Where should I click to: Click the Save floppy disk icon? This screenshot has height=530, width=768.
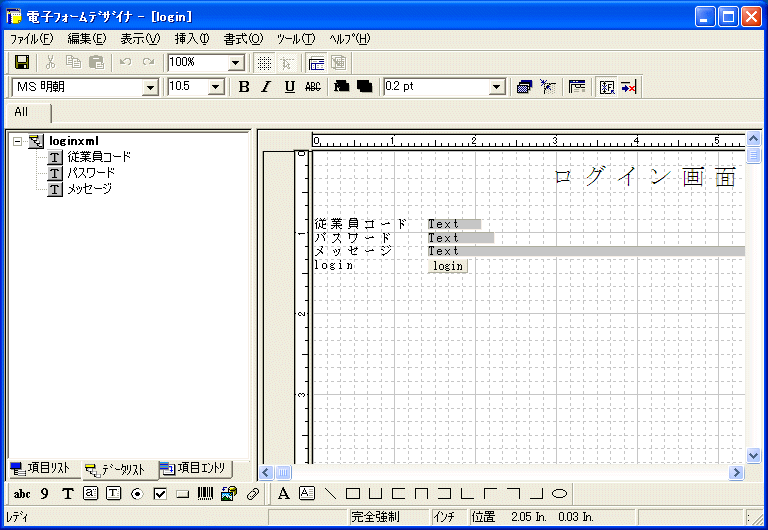[22, 62]
